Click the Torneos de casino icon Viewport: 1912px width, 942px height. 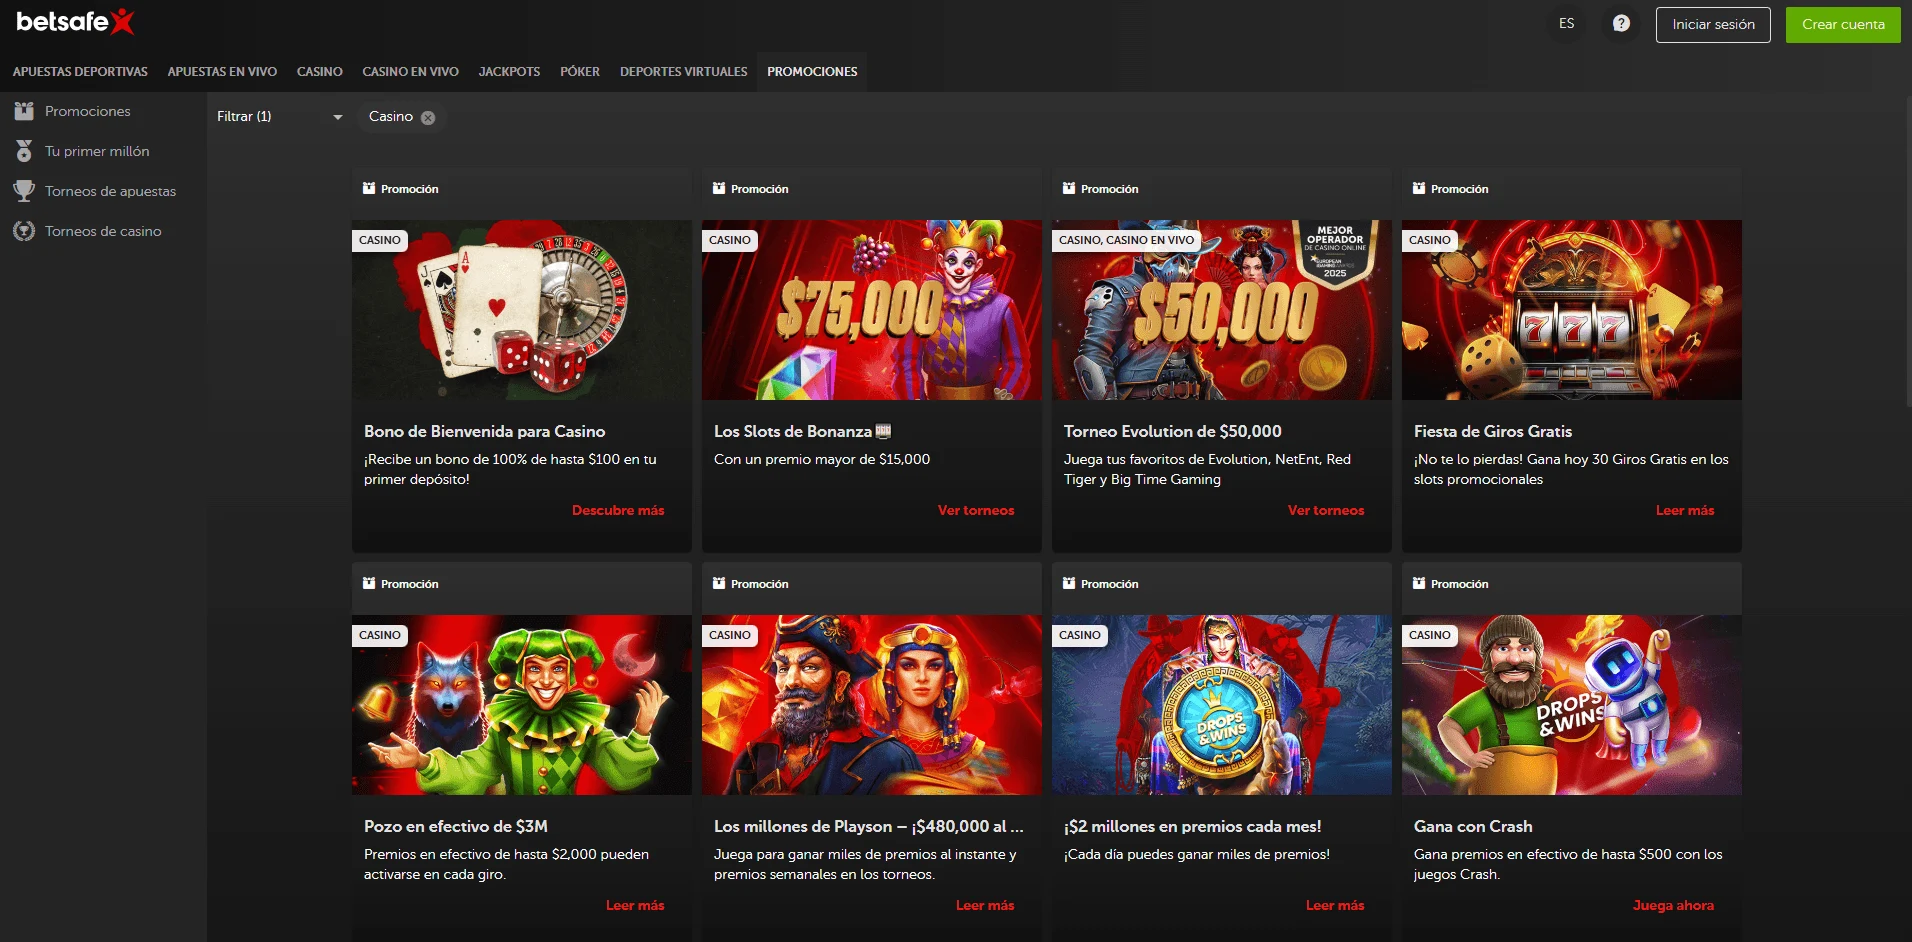24,231
